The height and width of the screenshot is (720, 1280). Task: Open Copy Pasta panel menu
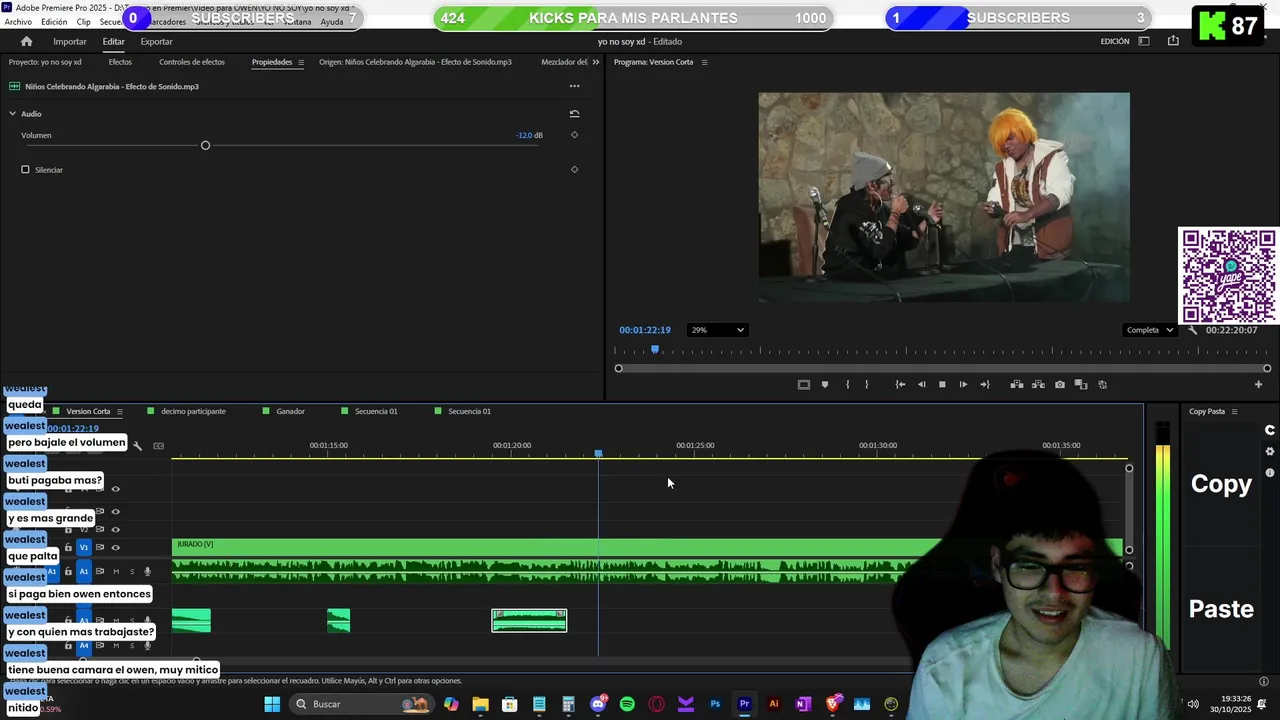(x=1234, y=411)
